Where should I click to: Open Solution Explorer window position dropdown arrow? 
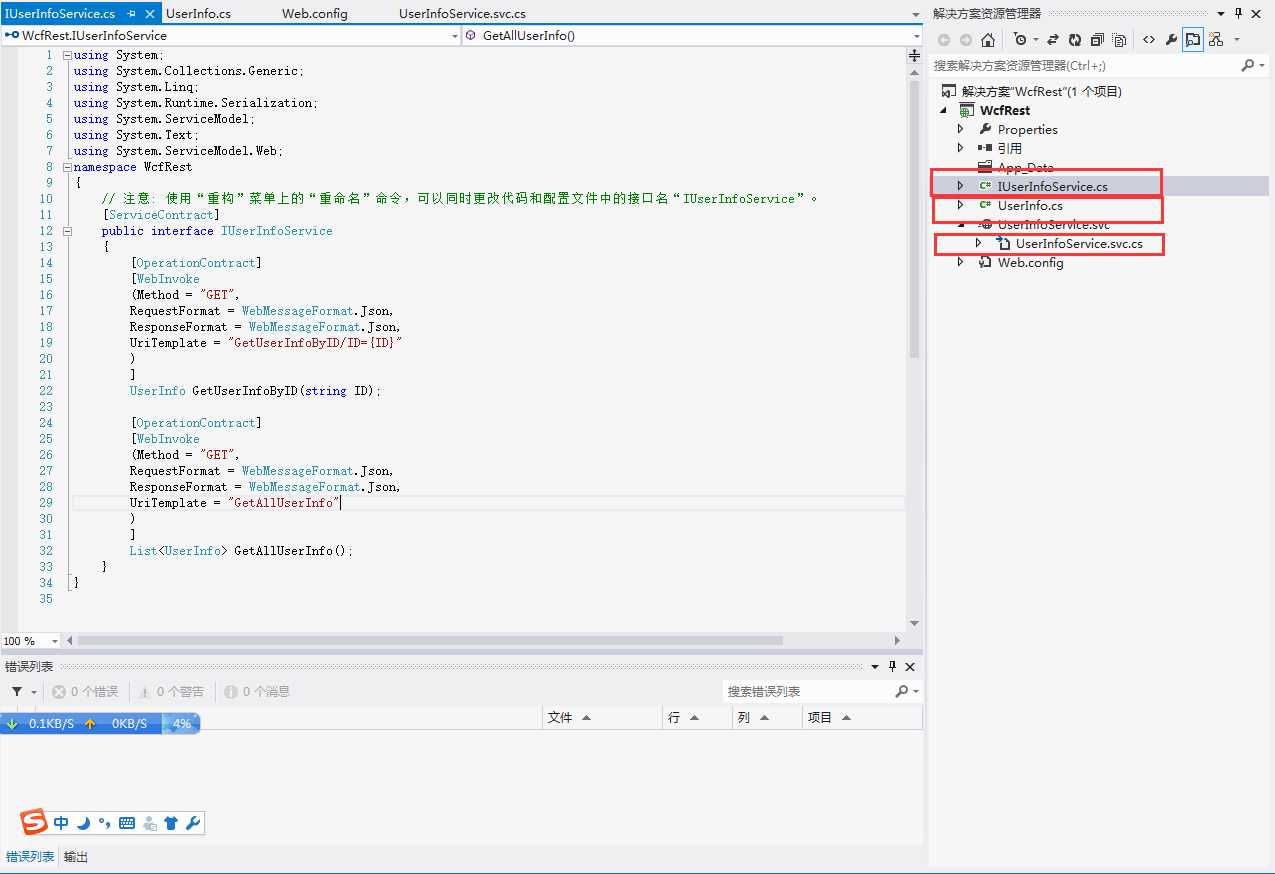click(x=1221, y=13)
